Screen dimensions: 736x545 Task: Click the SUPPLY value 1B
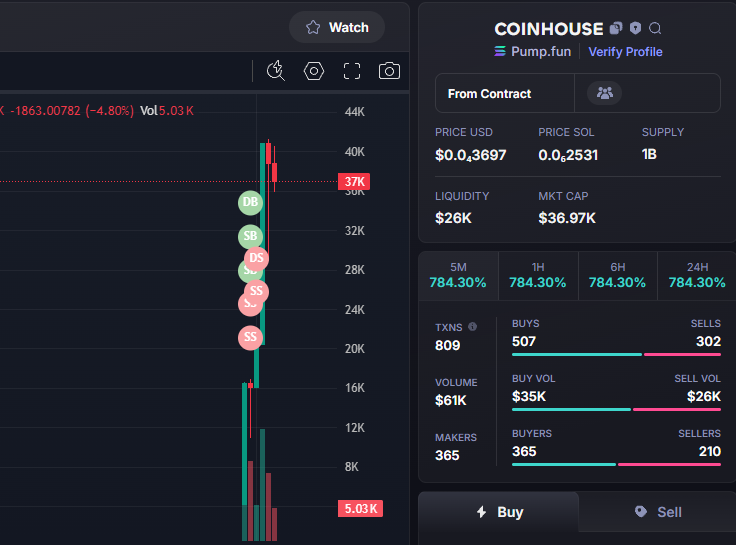point(649,154)
